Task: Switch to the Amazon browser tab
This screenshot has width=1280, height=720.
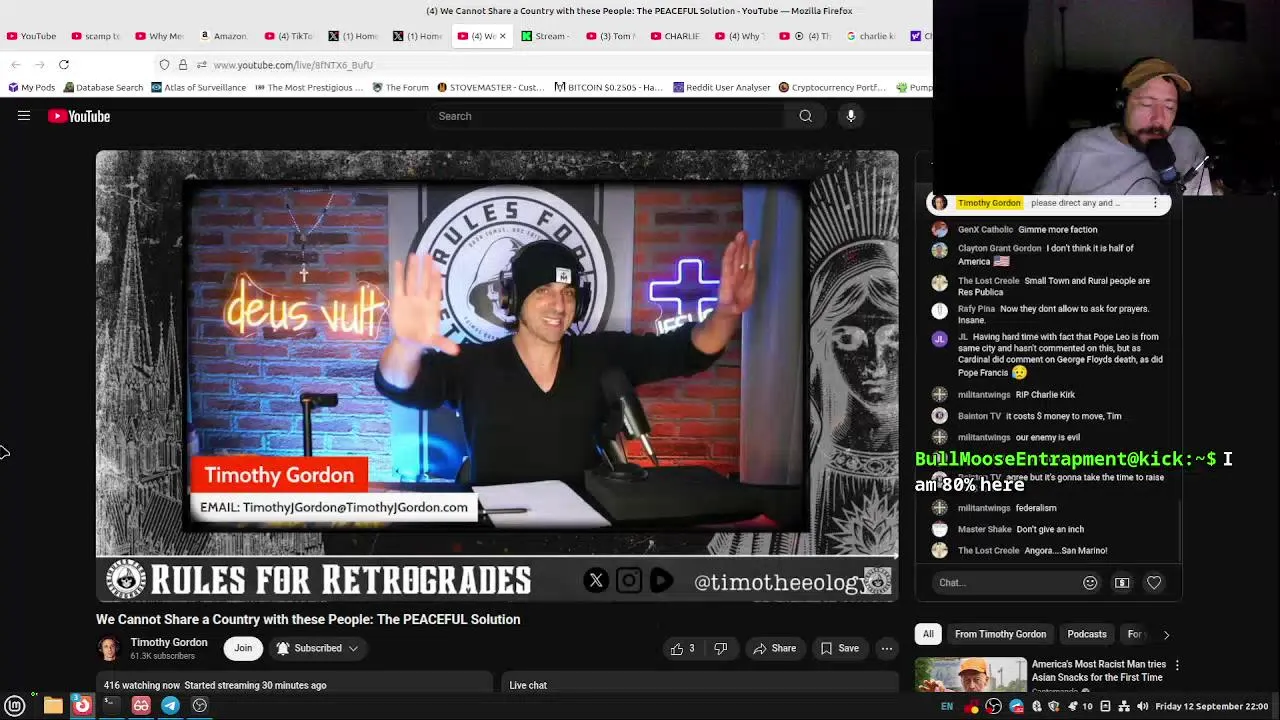Action: (222, 36)
